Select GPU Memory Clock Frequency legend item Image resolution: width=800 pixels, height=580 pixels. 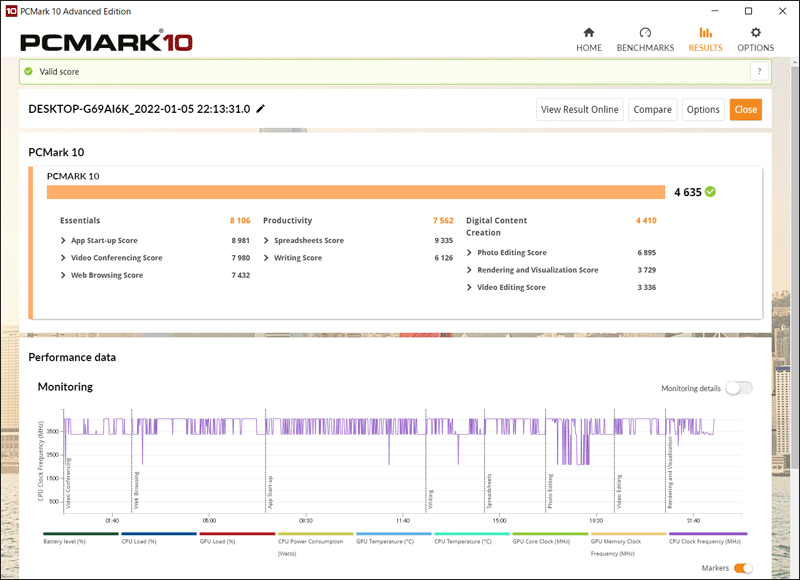(628, 544)
